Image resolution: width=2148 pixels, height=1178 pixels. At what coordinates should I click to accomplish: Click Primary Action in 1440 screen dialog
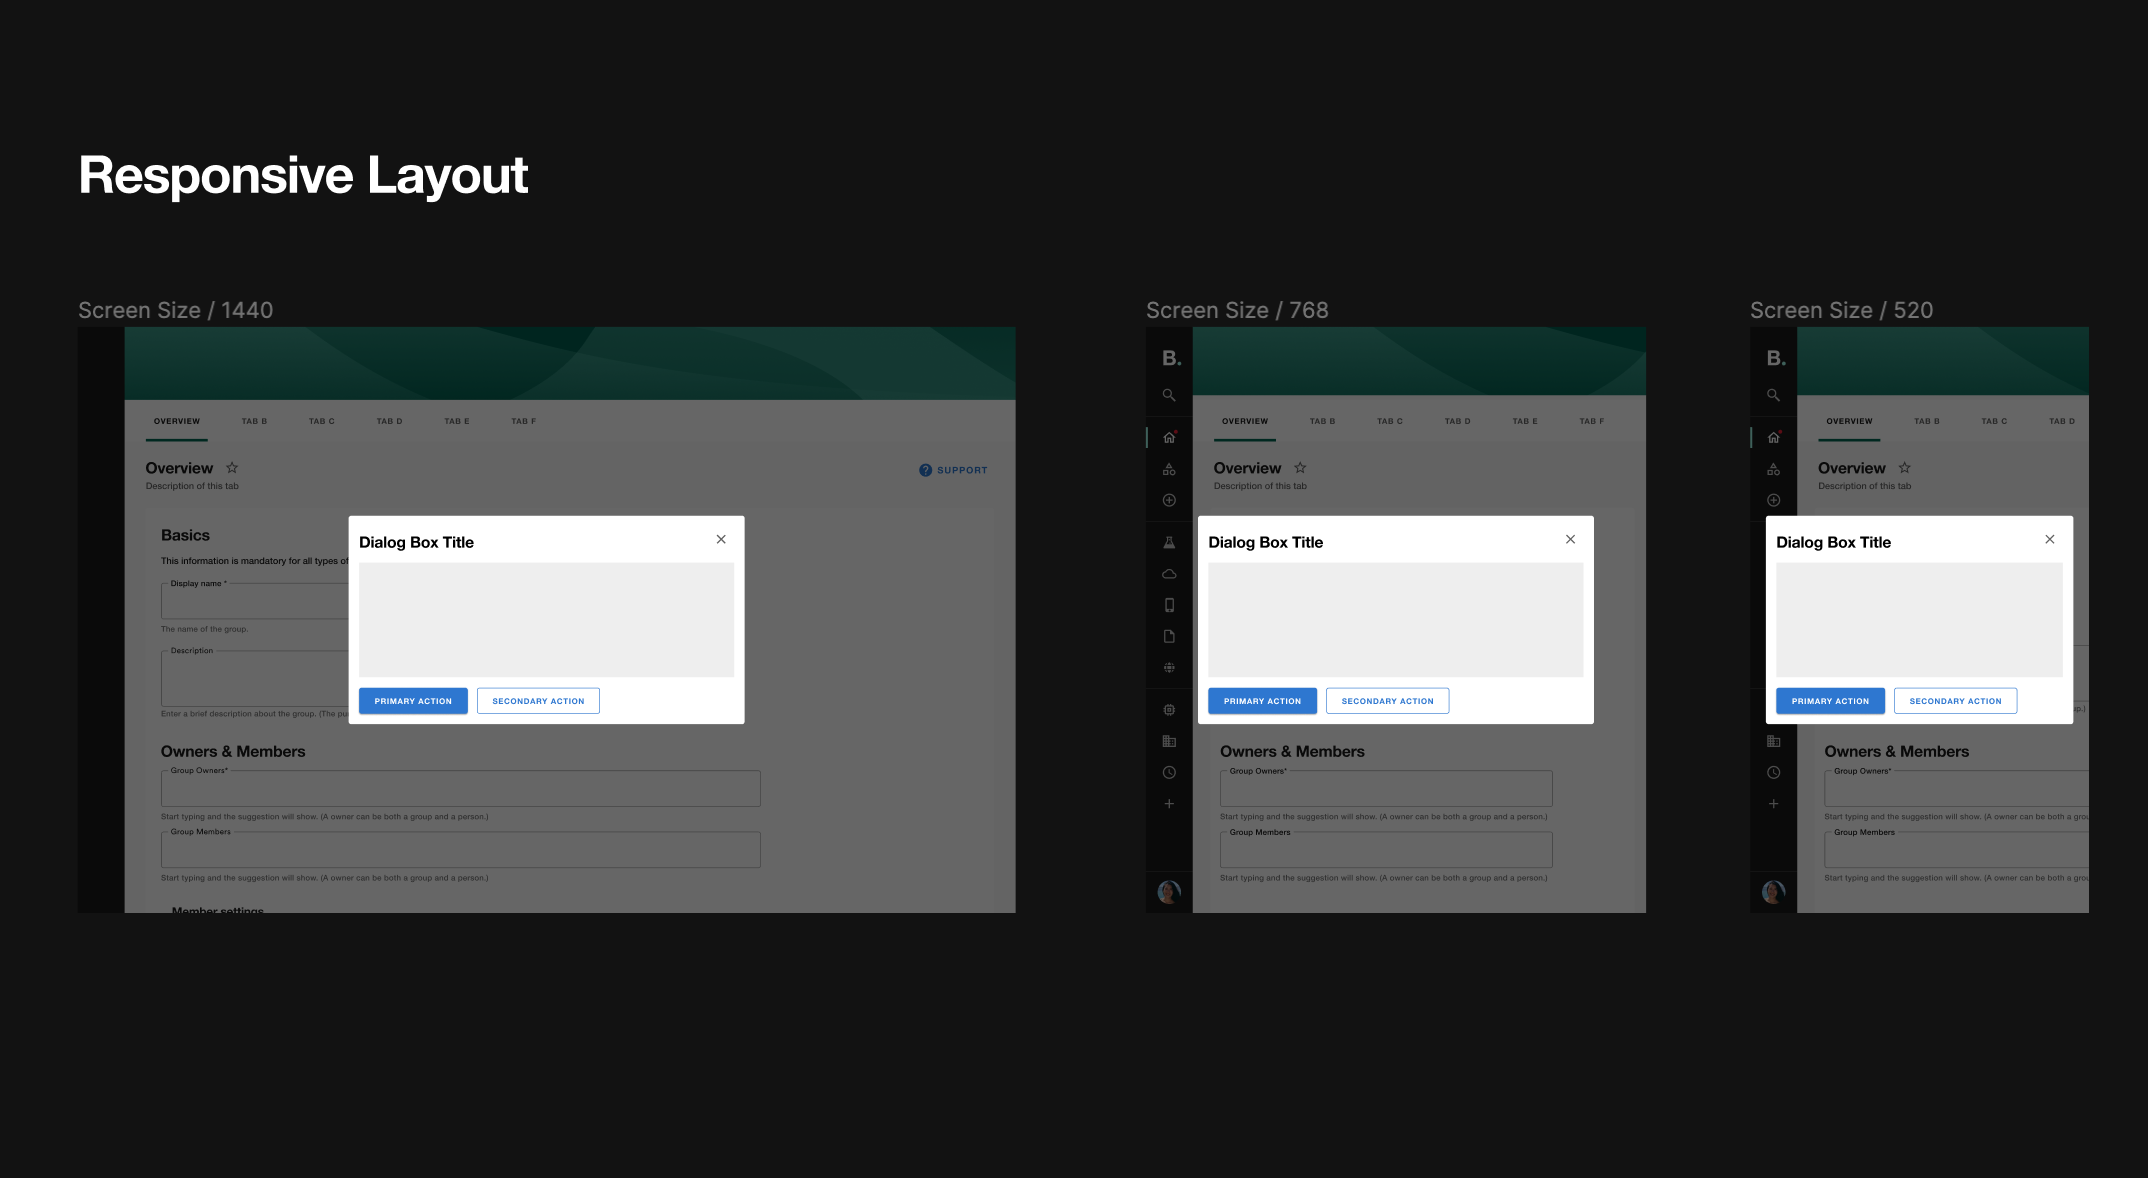413,701
